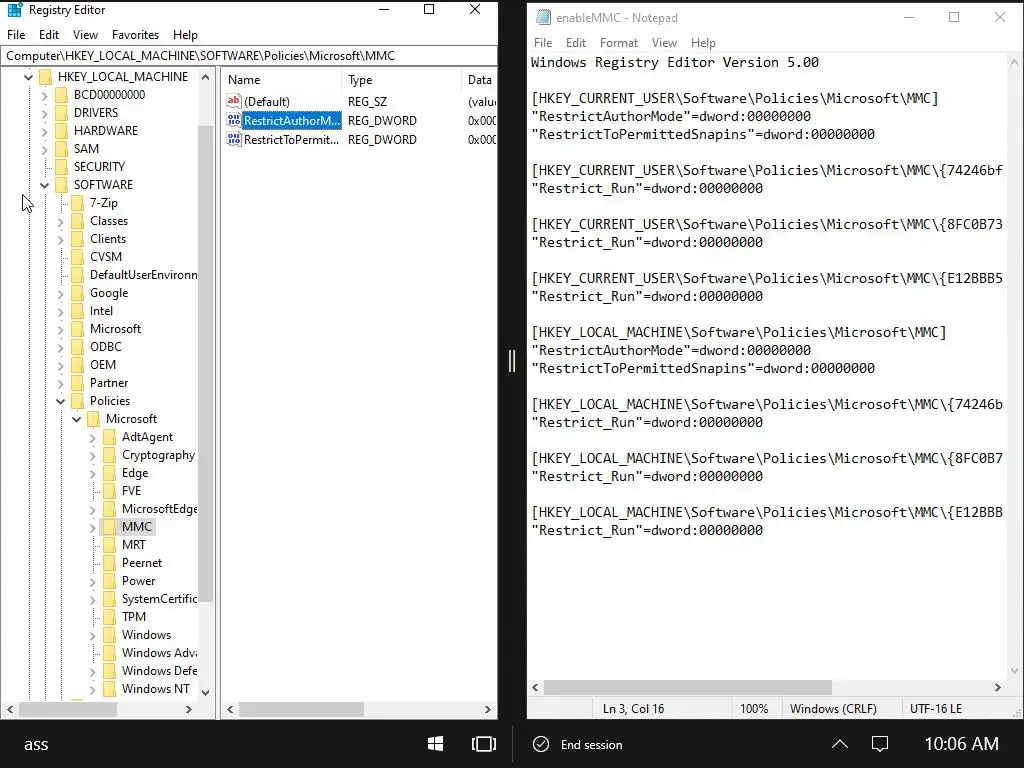Click End session button in taskbar

pyautogui.click(x=578, y=744)
